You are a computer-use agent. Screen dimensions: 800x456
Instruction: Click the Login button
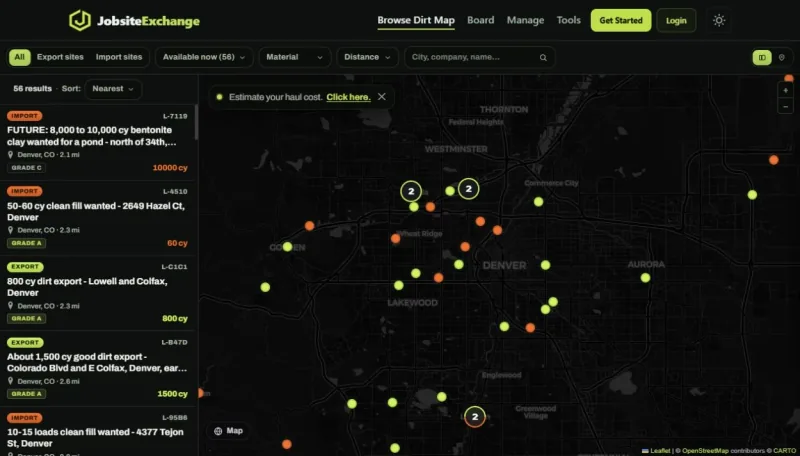[x=676, y=20]
